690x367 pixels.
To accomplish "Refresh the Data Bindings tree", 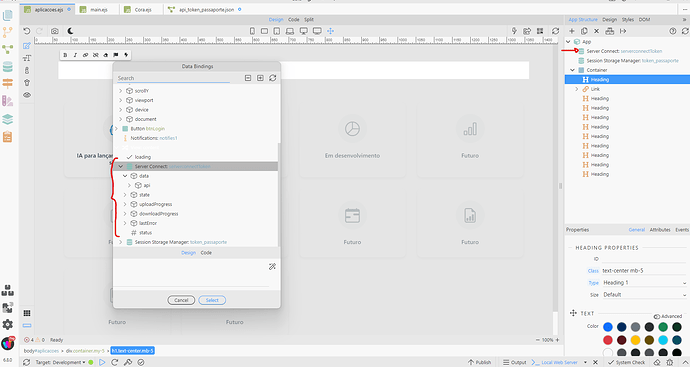I will 272,78.
